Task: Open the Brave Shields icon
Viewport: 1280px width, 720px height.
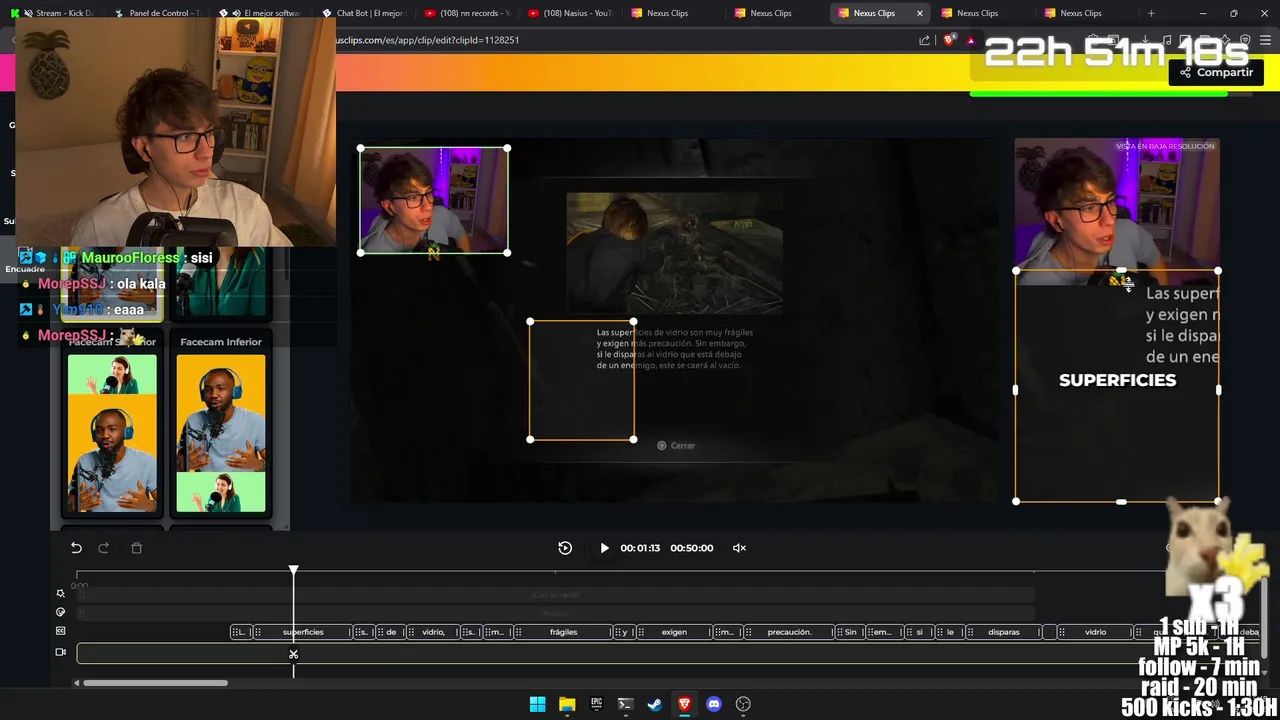Action: point(949,40)
